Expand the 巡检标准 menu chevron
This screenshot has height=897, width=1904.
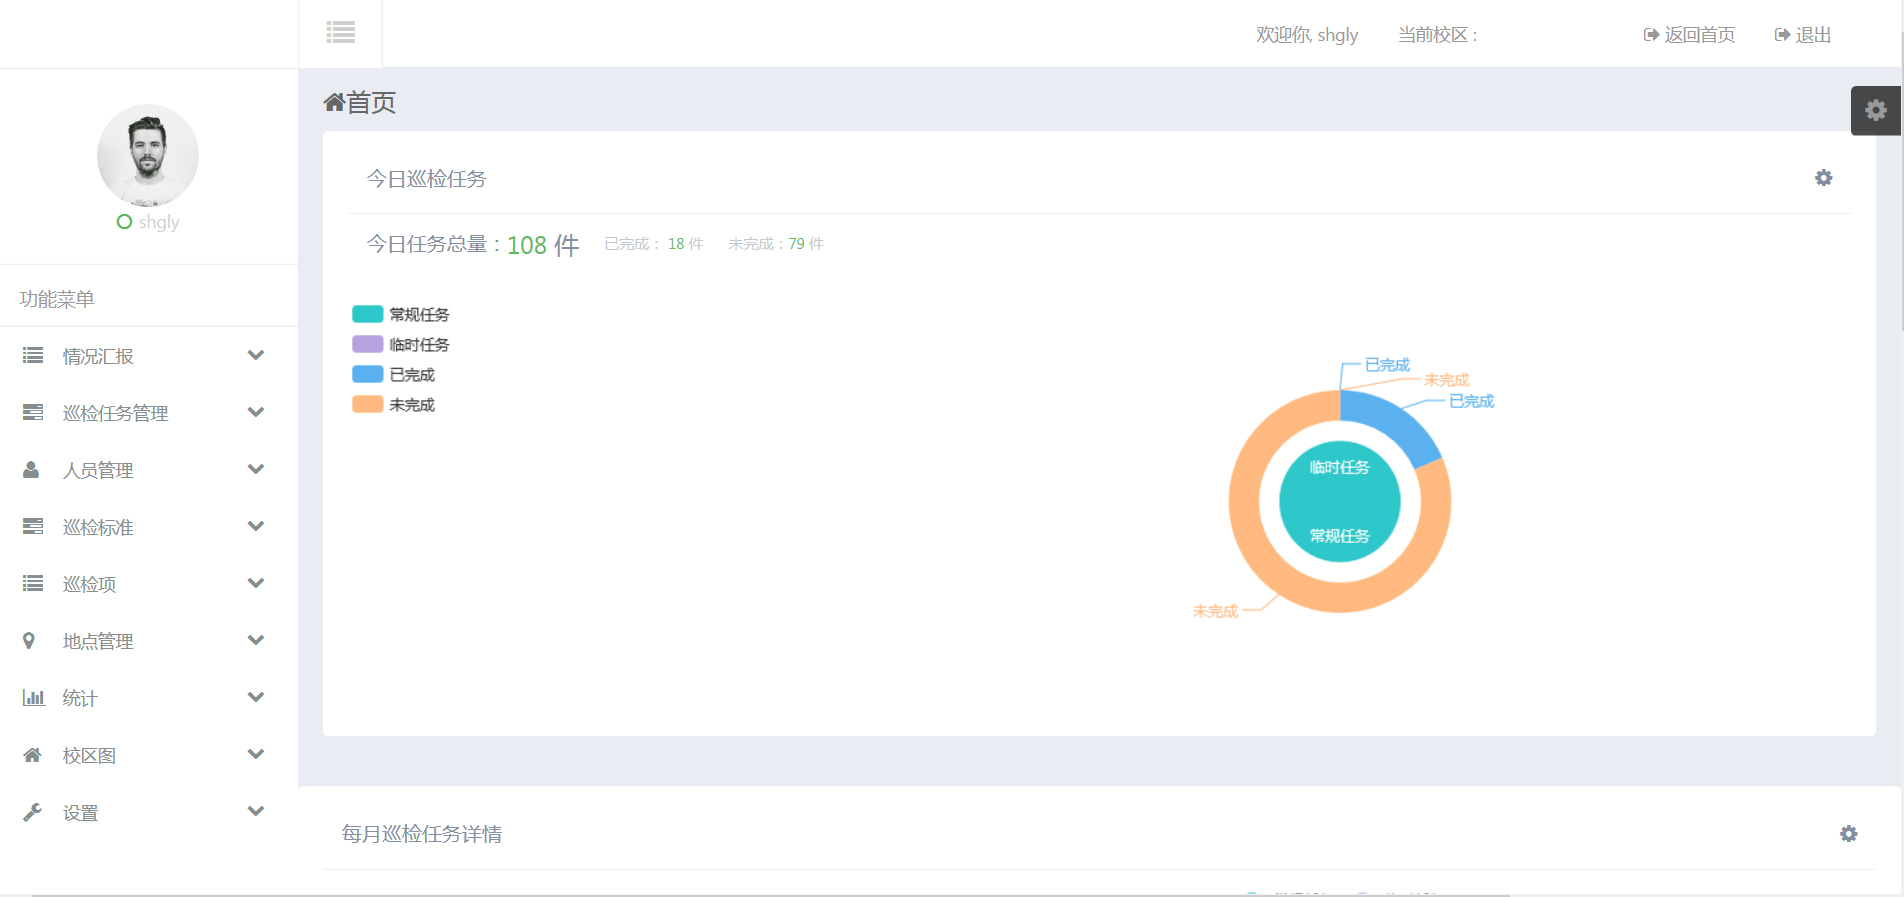(x=256, y=527)
